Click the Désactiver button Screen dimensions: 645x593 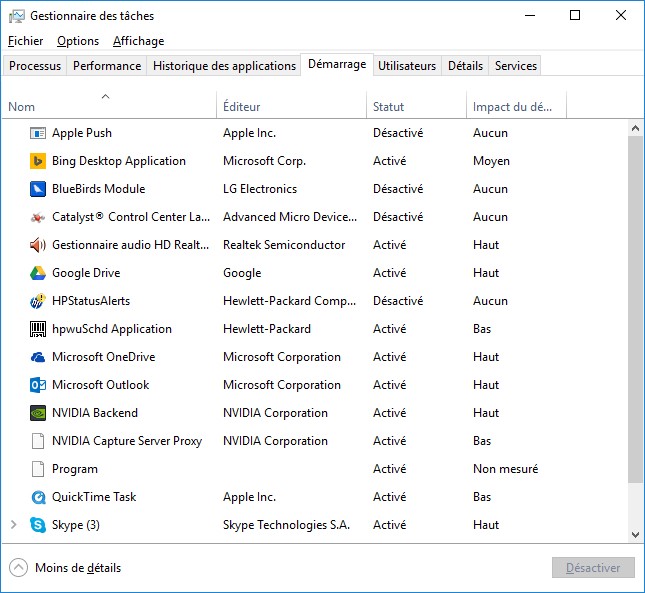593,568
